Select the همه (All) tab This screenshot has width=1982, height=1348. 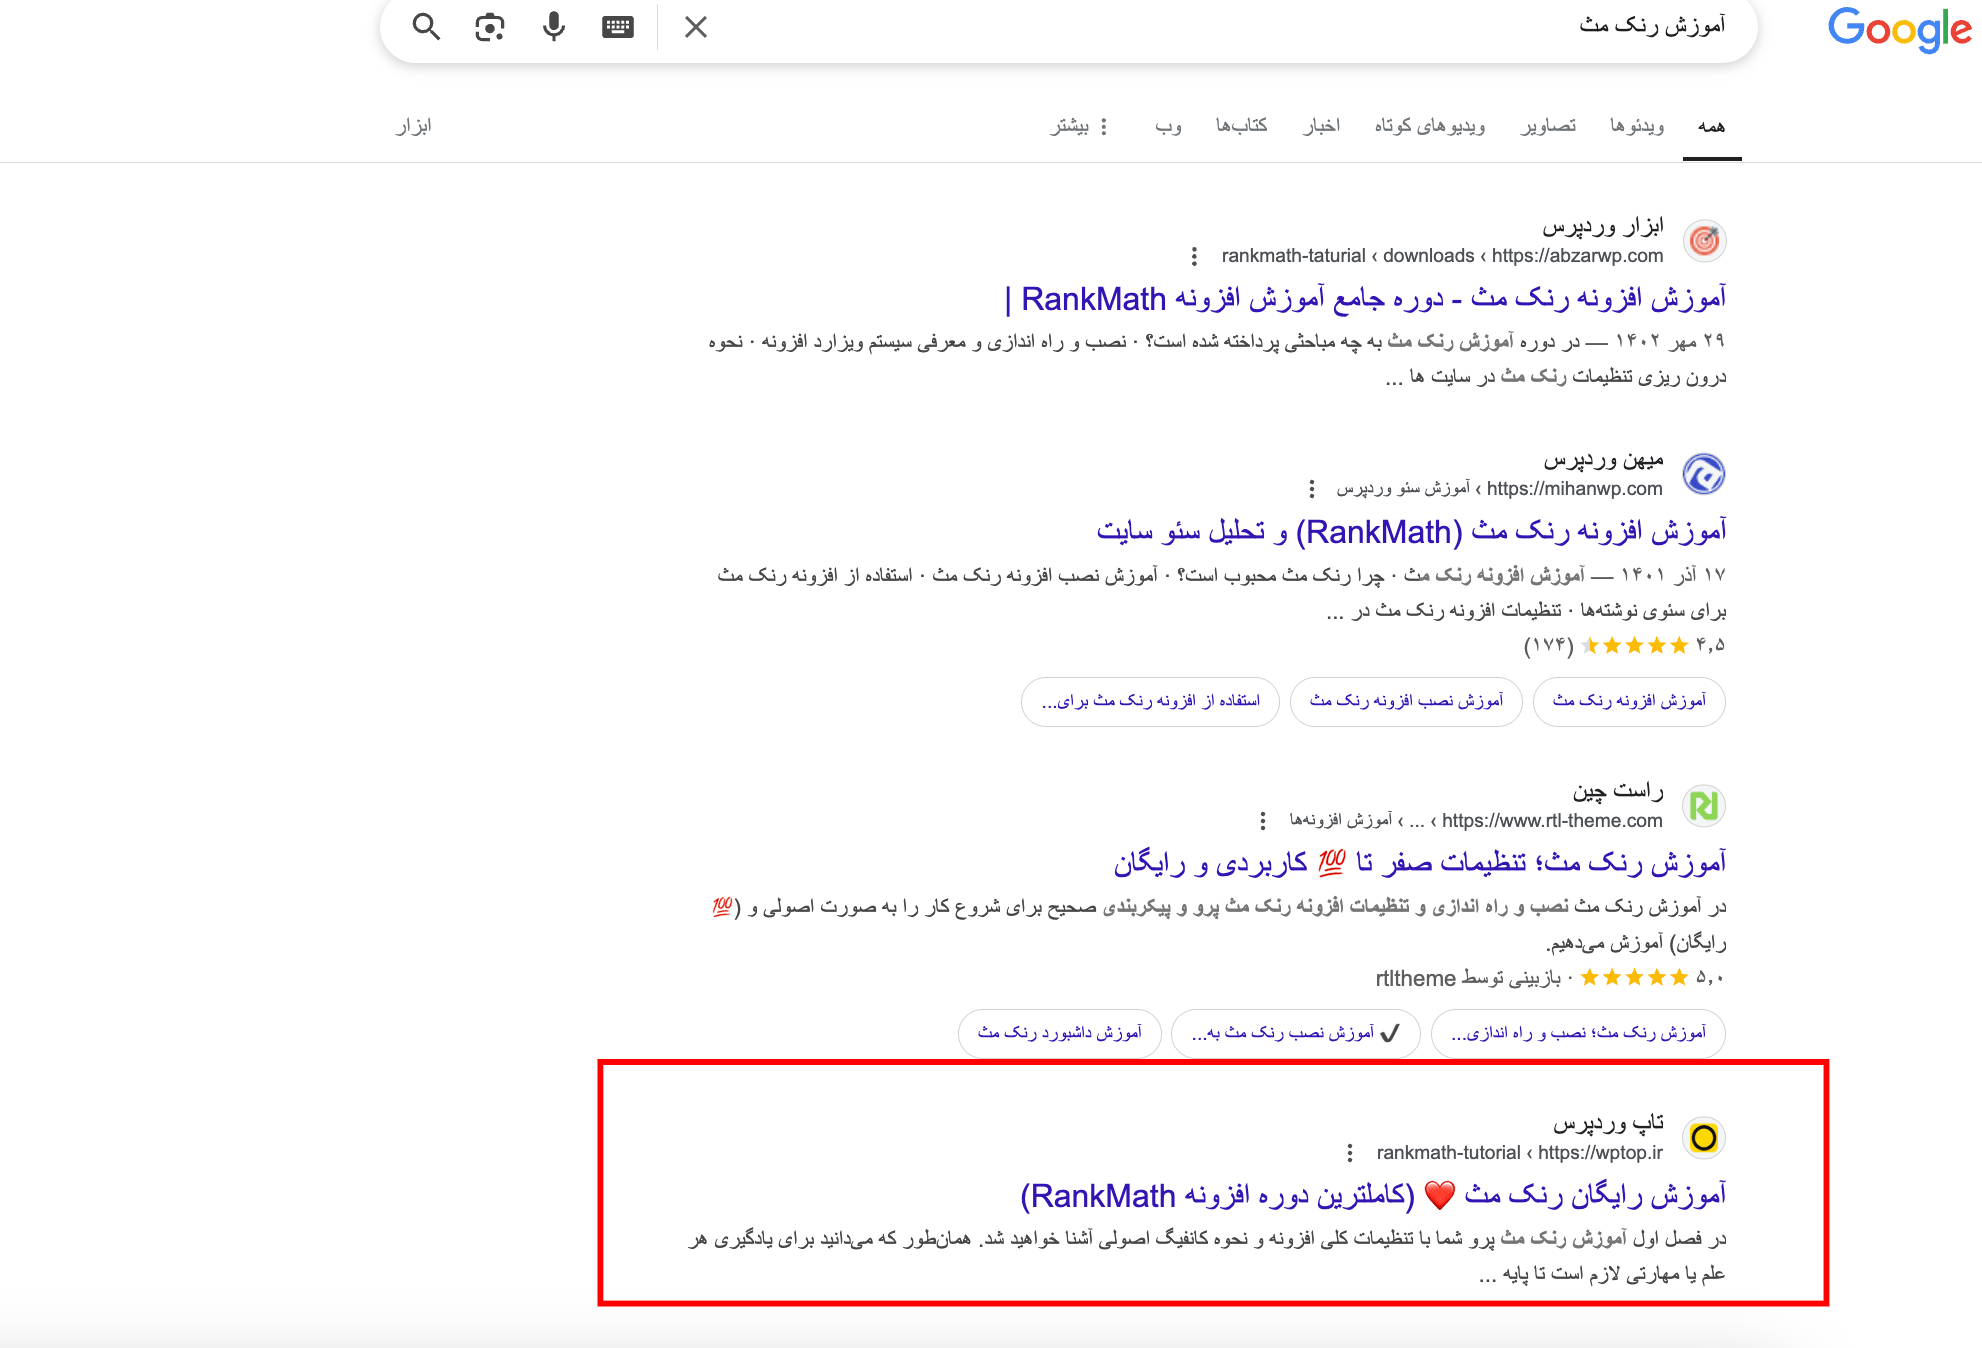coord(1712,126)
